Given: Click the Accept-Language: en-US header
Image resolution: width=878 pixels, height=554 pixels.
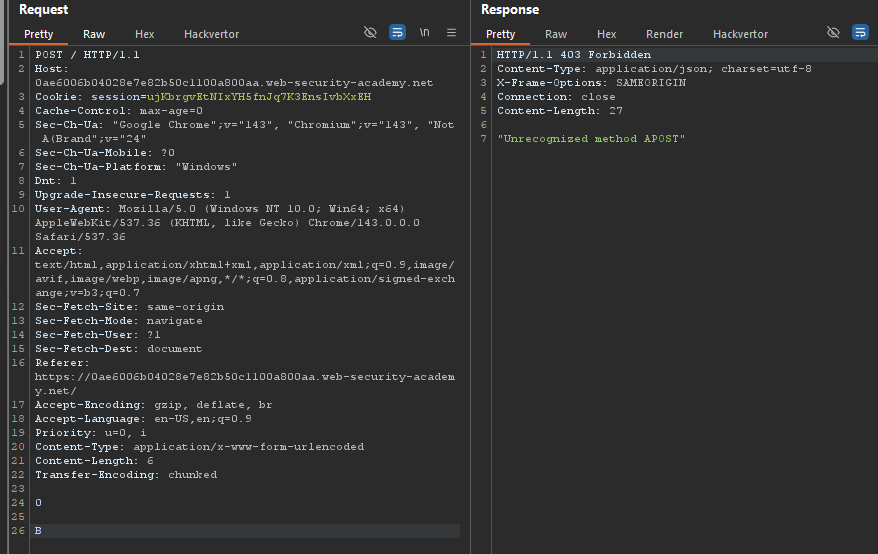Looking at the screenshot, I should click(x=143, y=419).
